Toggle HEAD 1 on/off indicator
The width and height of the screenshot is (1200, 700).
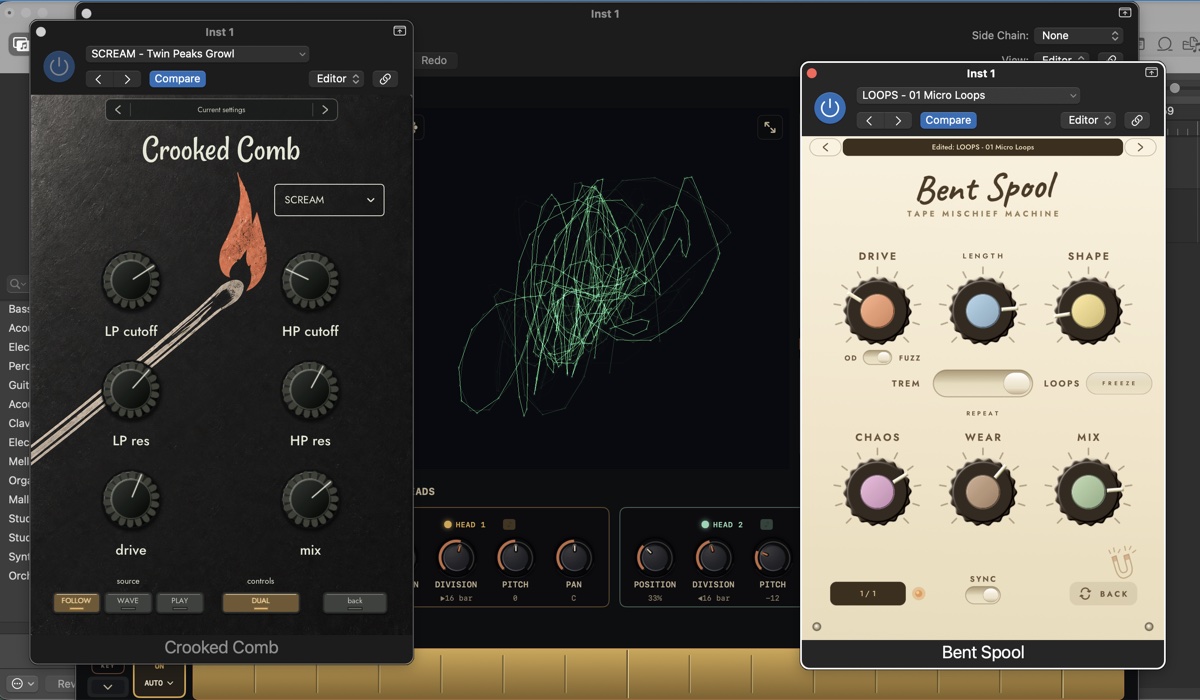click(448, 525)
